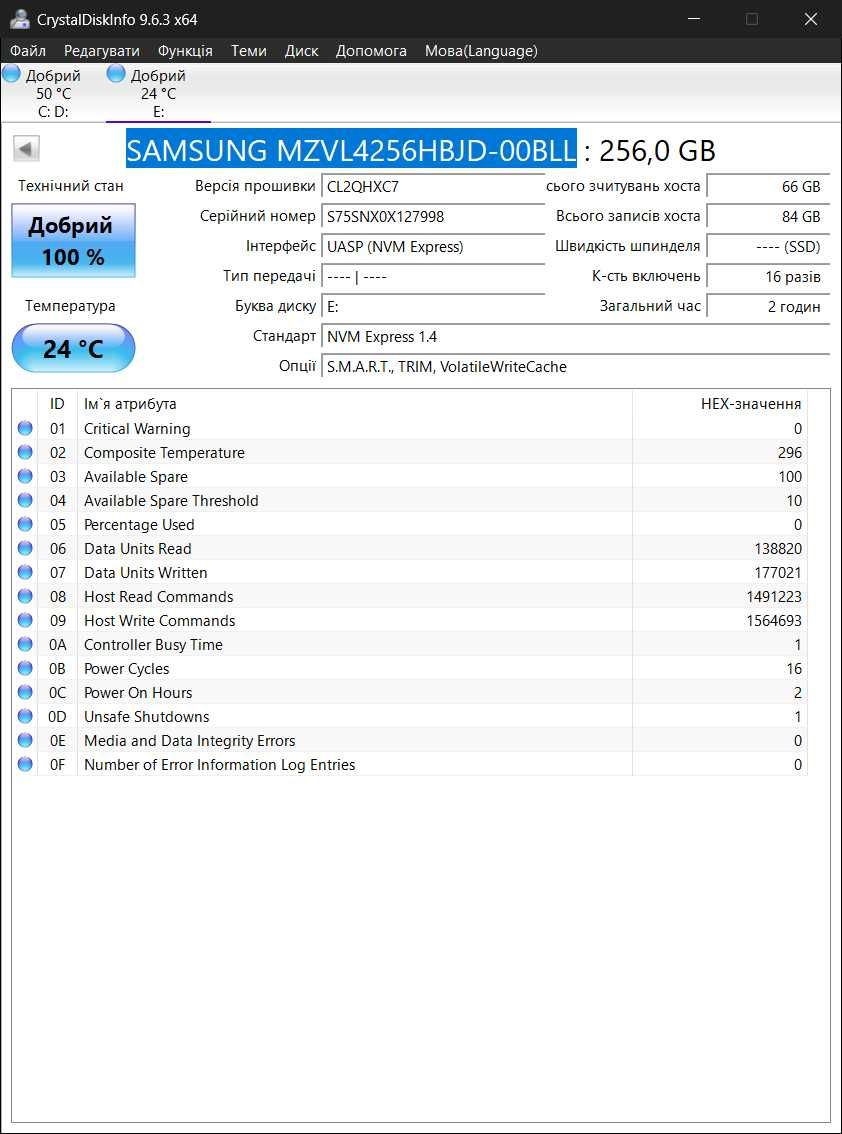The image size is (842, 1134).
Task: Click the blue status circle on C: D: tab
Action: tap(12, 73)
